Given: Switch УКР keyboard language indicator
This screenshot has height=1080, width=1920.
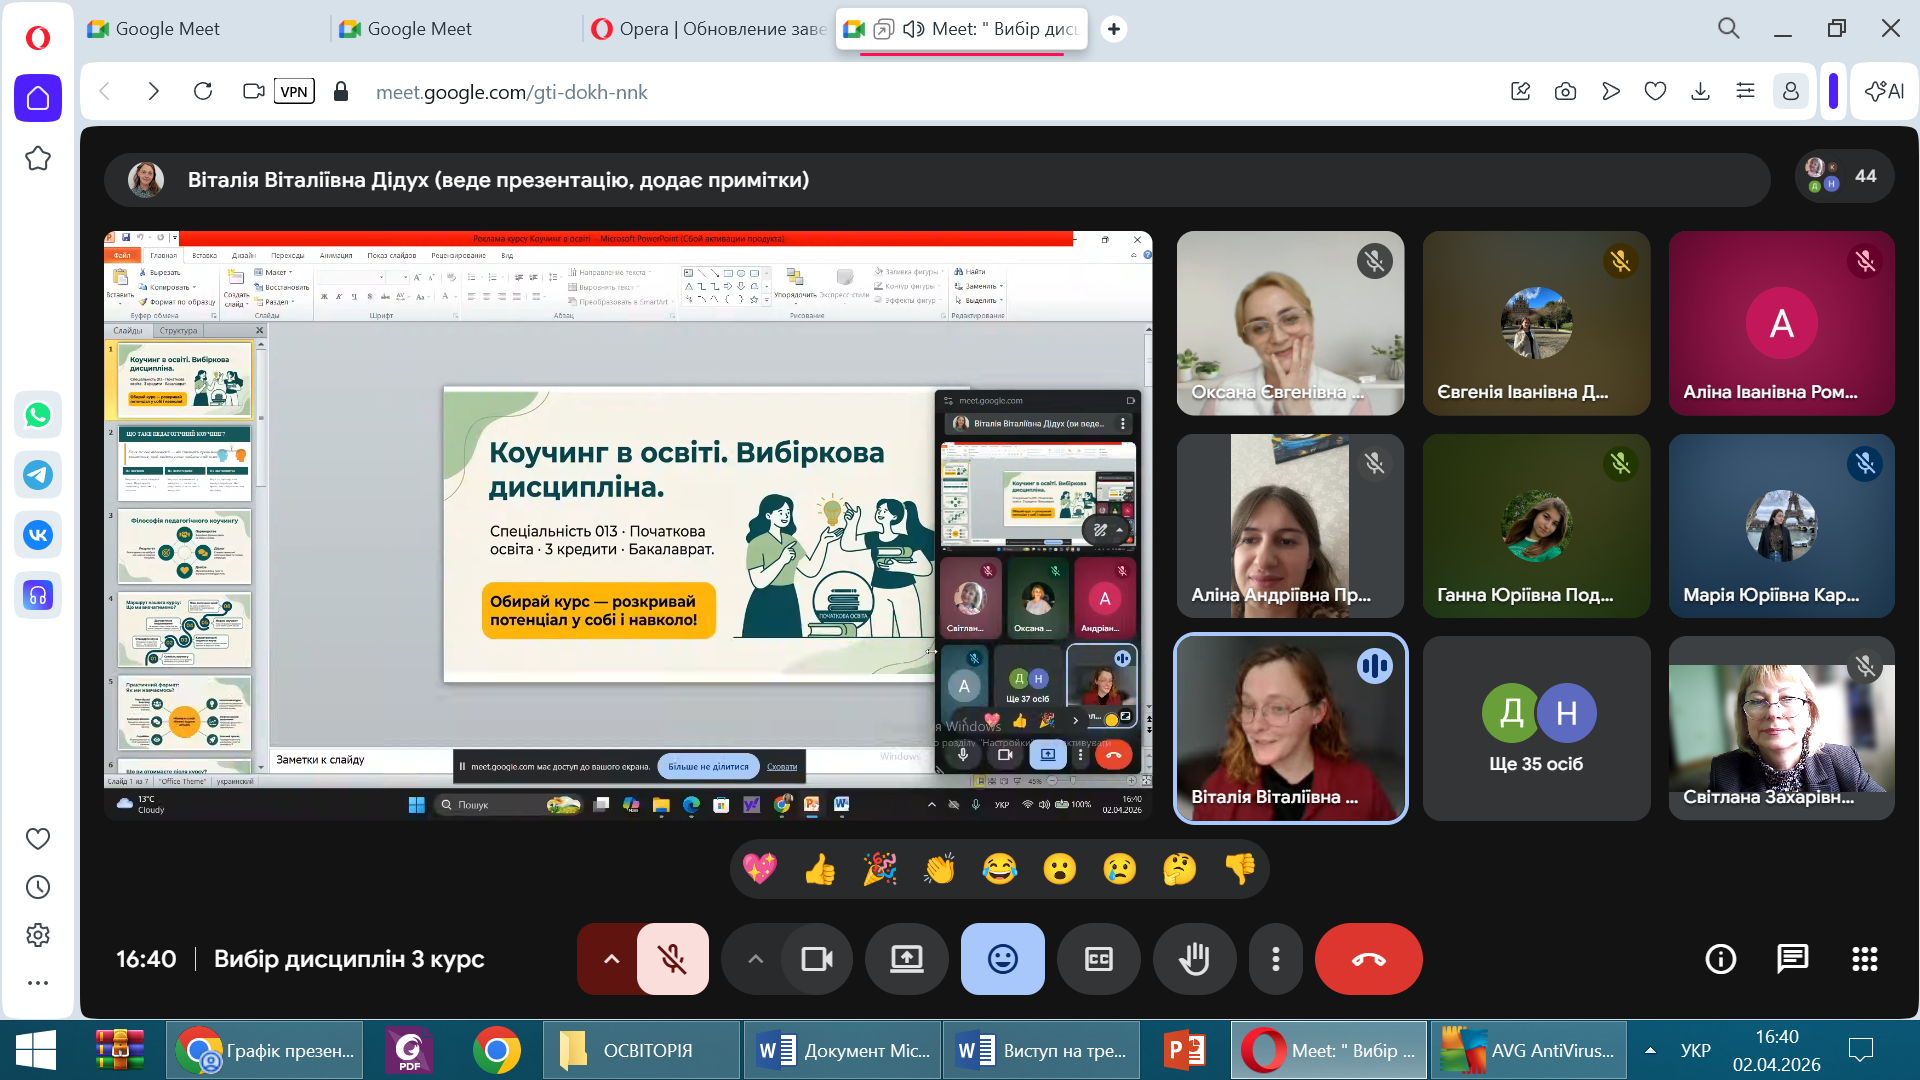Looking at the screenshot, I should click(1695, 1050).
